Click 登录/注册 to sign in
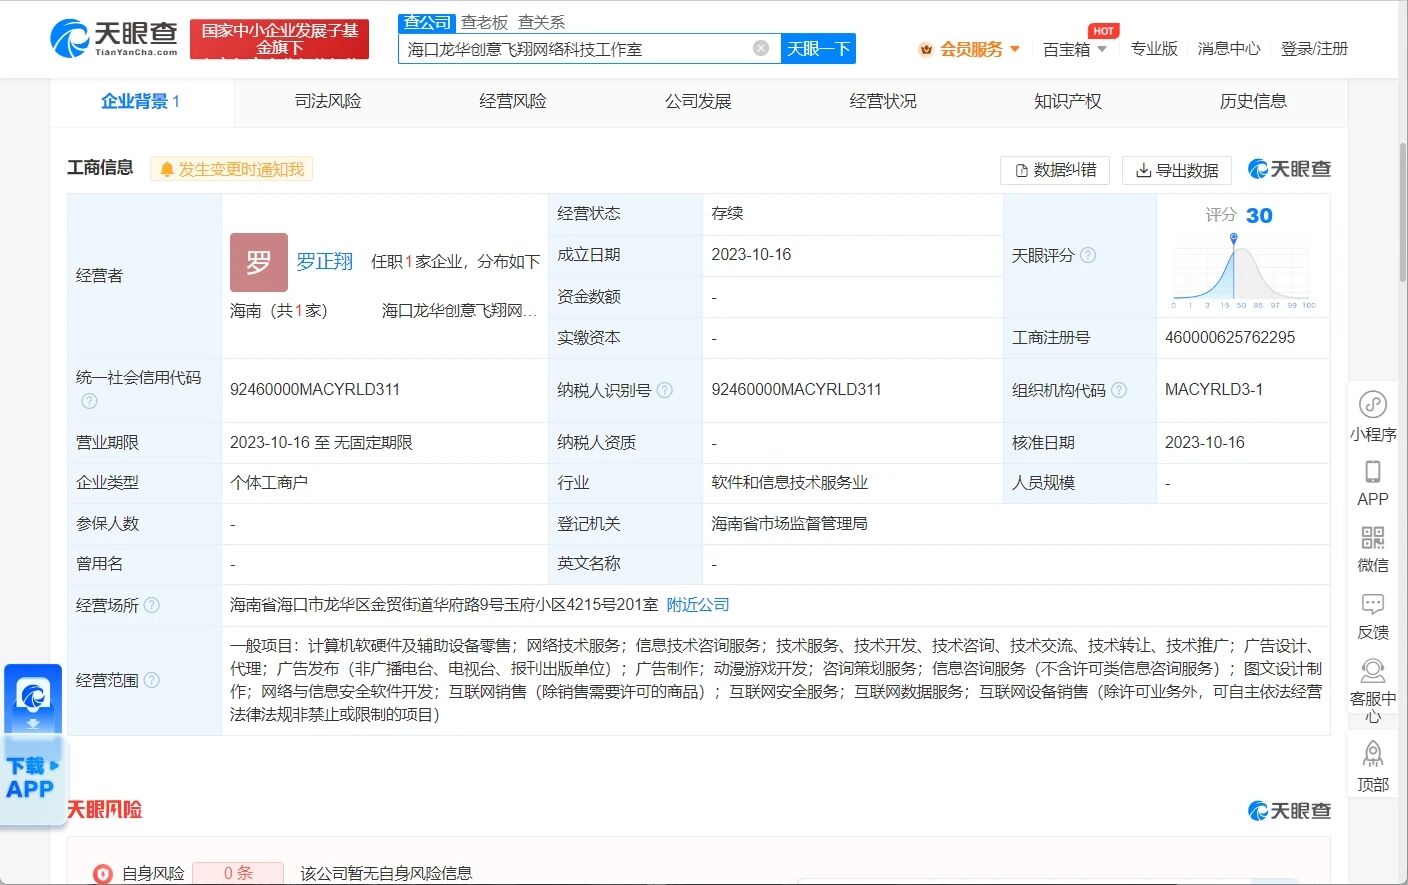 coord(1314,49)
